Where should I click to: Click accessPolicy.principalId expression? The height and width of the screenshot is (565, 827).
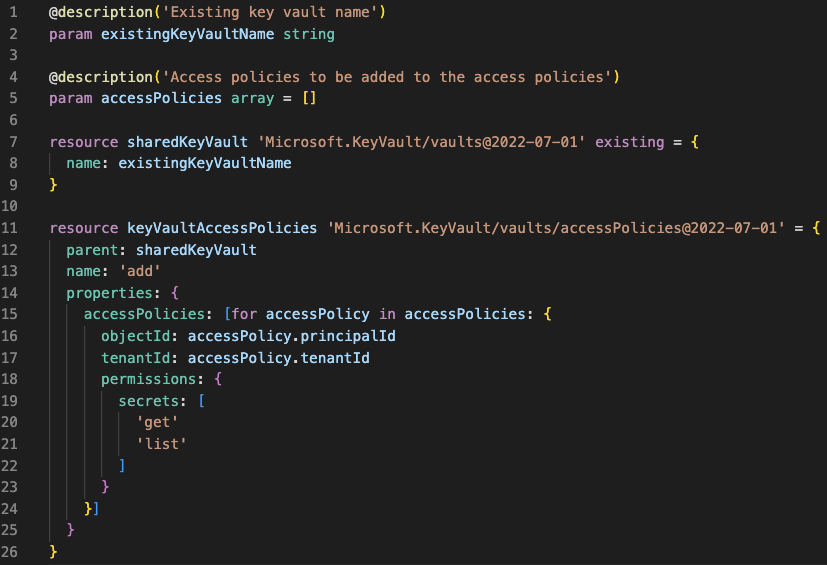coord(292,336)
